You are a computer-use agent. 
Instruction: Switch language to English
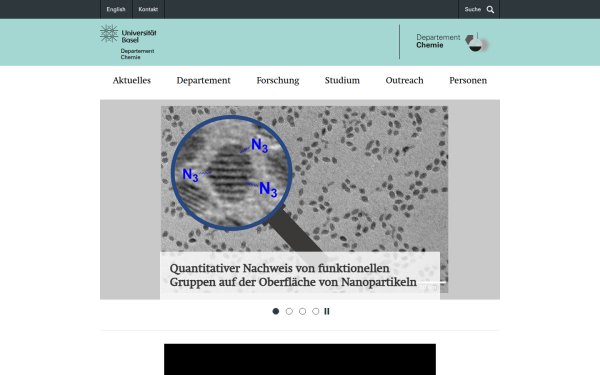pos(116,10)
